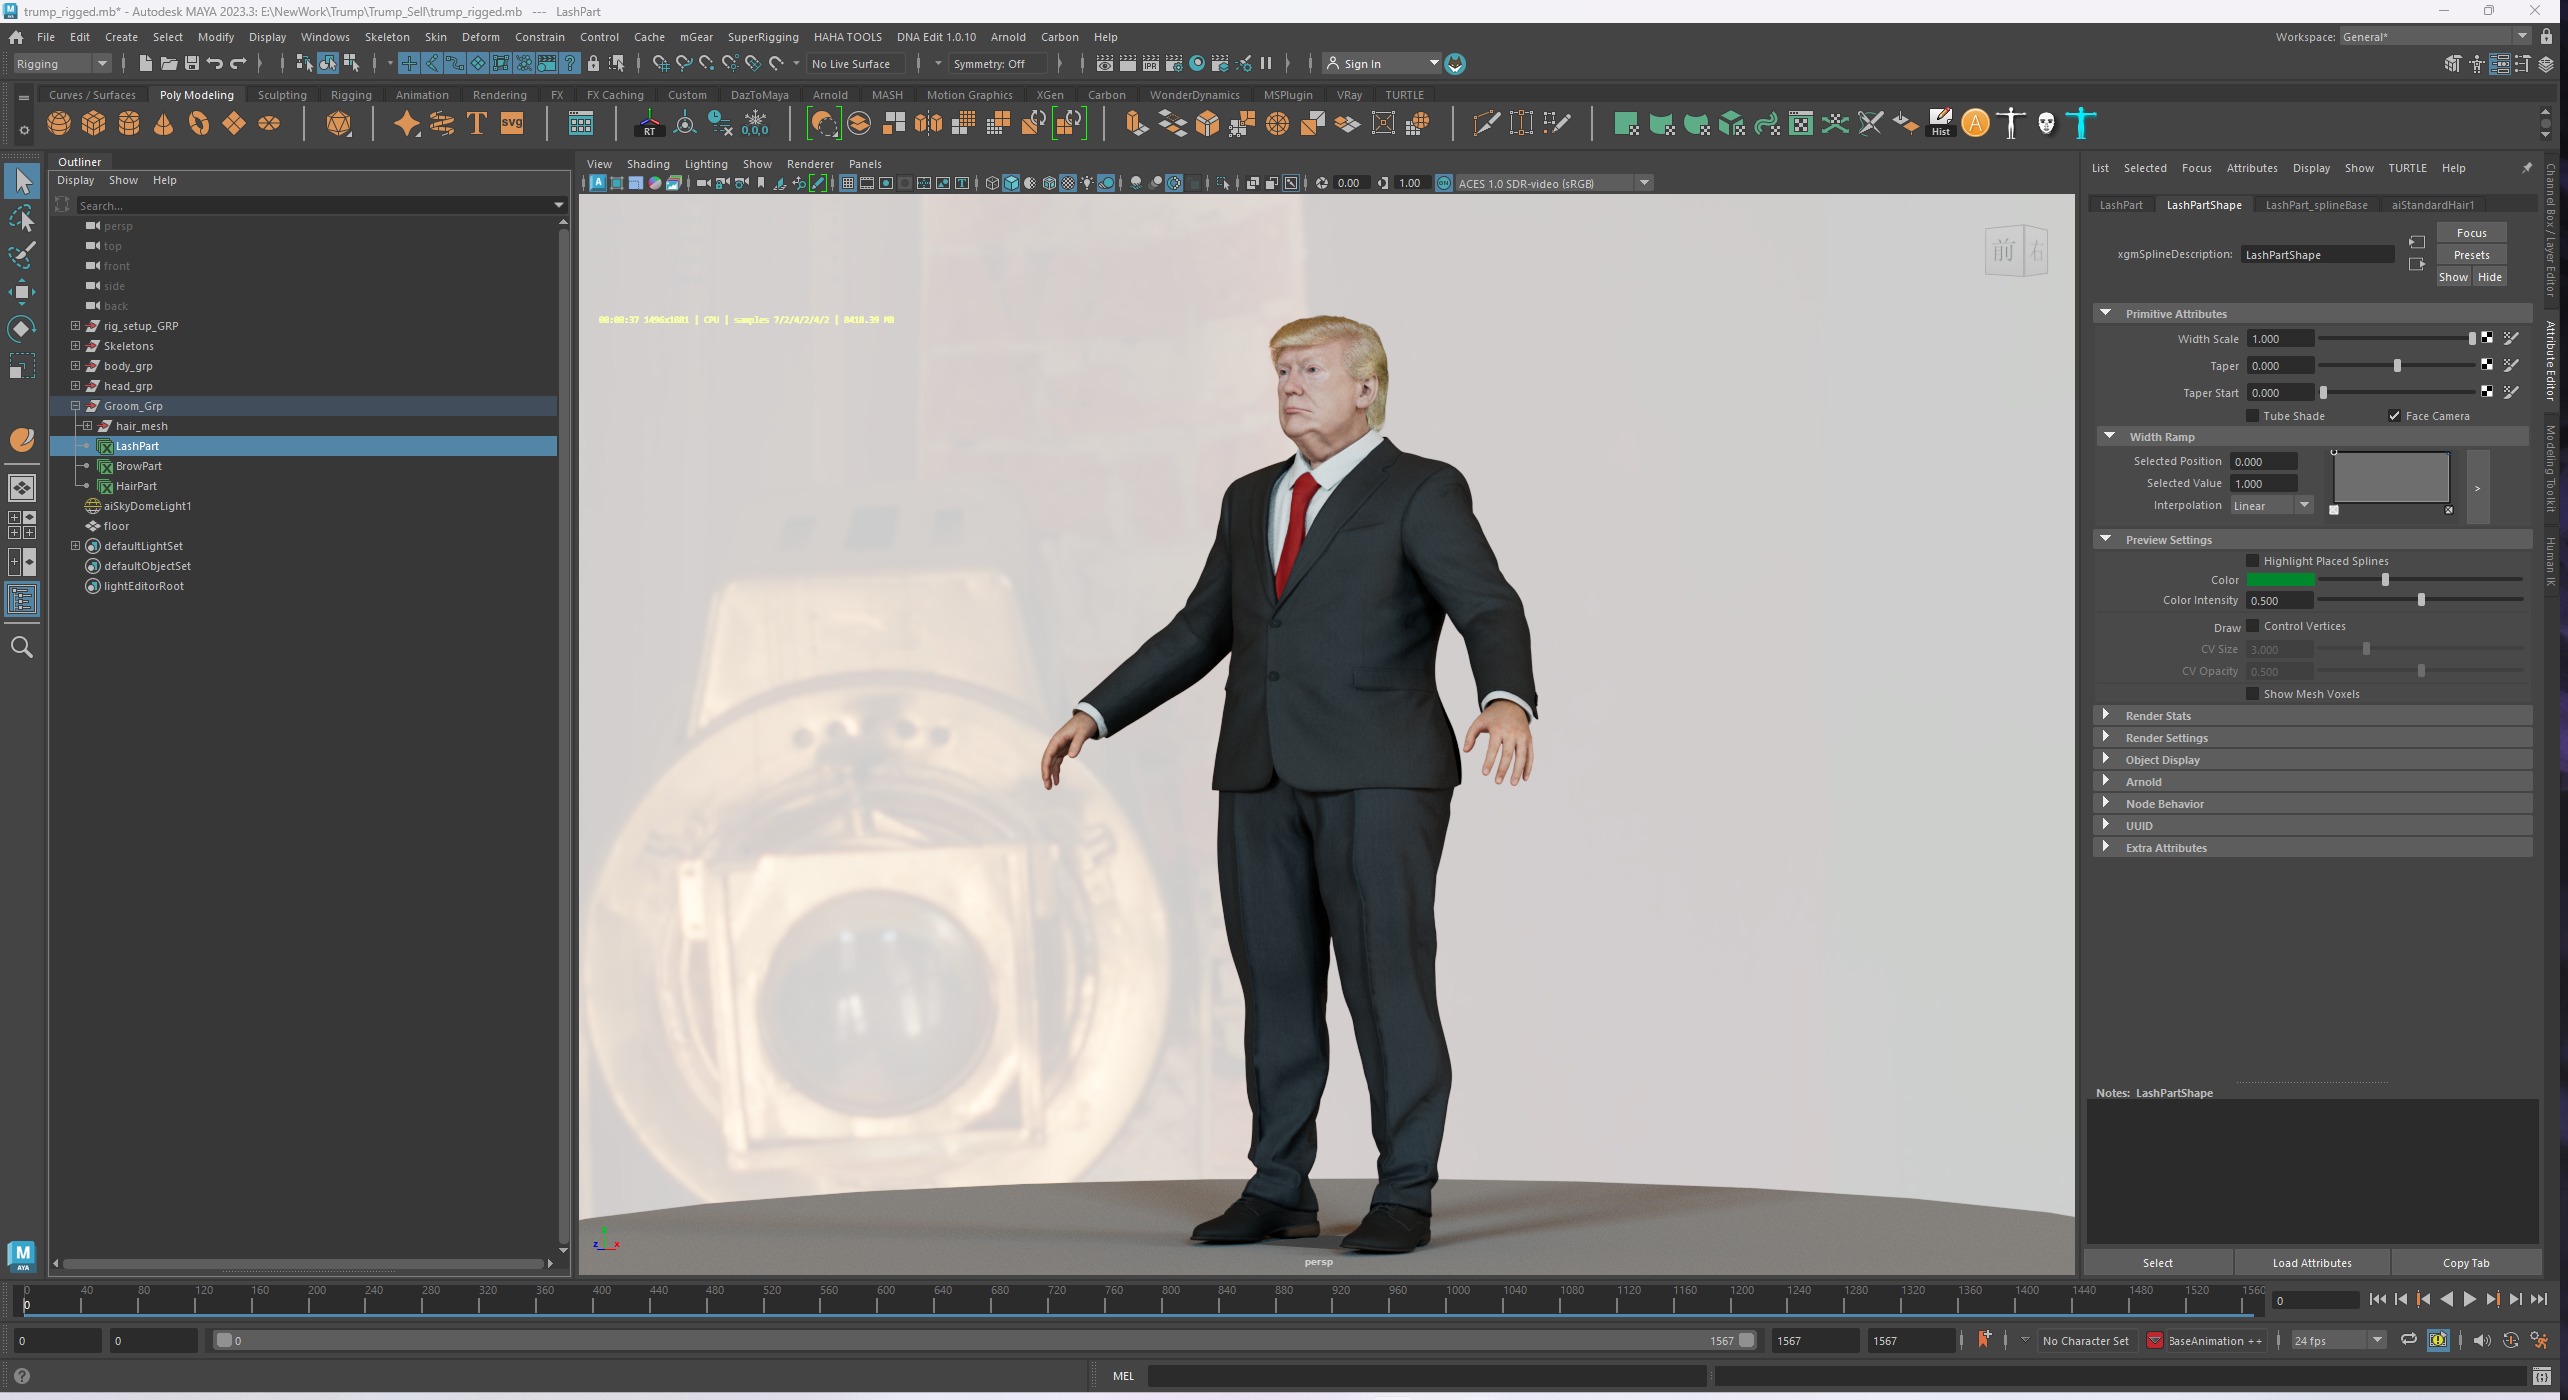Click the green preview Color swatch
2568x1400 pixels.
(x=2280, y=580)
